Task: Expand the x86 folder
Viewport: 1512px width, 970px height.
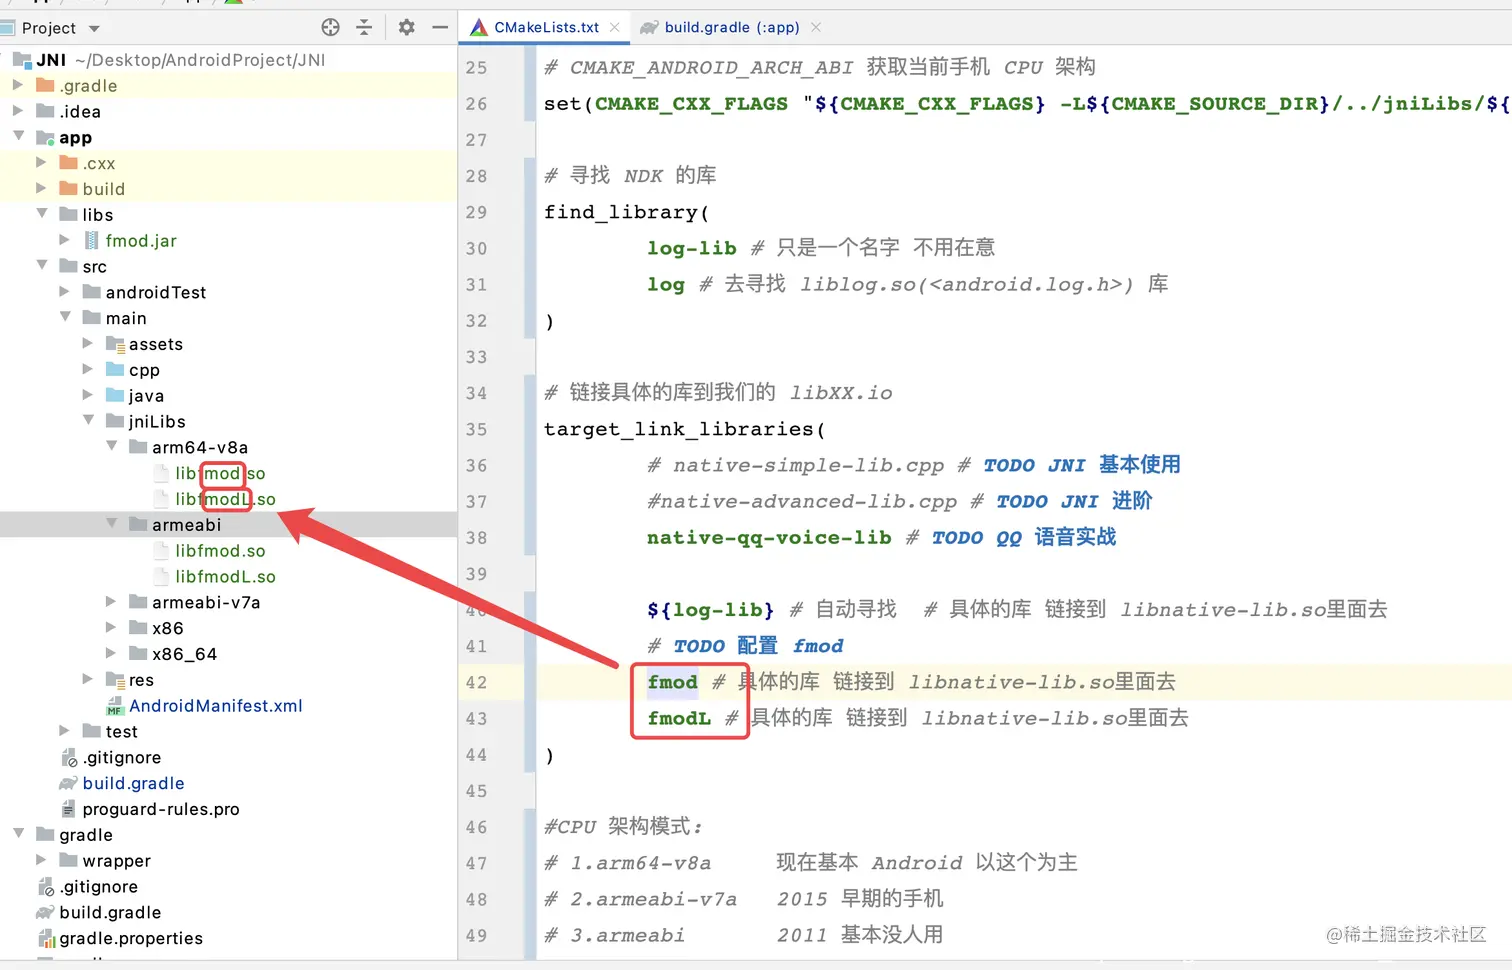Action: [111, 627]
